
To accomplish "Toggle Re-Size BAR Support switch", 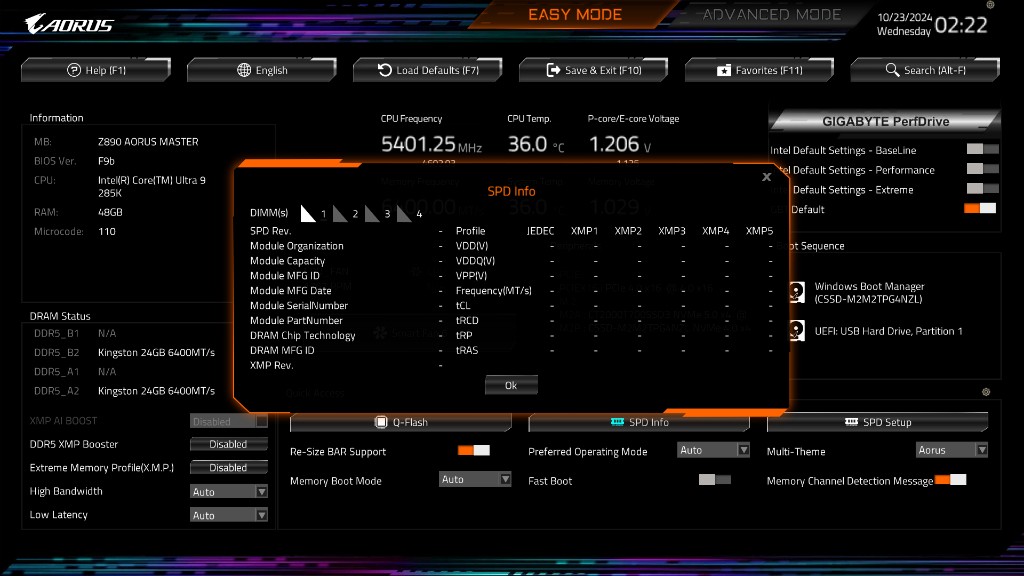I will tap(473, 451).
